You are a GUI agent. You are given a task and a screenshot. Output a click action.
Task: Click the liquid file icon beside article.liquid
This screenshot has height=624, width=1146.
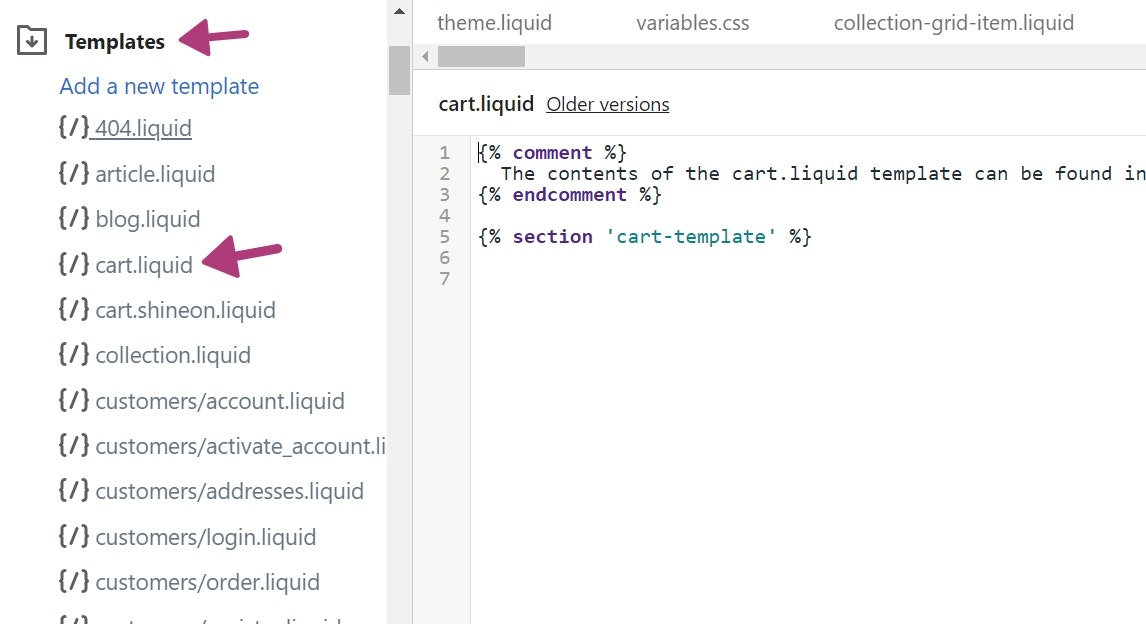pyautogui.click(x=74, y=173)
